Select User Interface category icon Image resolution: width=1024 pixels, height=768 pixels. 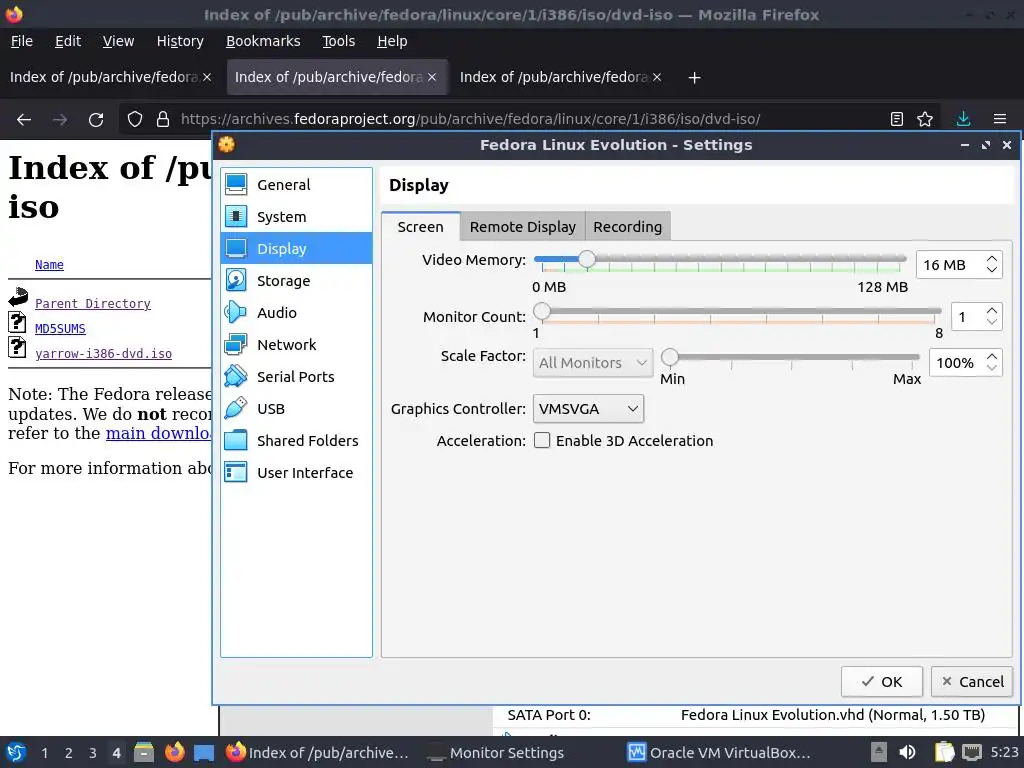pos(236,472)
